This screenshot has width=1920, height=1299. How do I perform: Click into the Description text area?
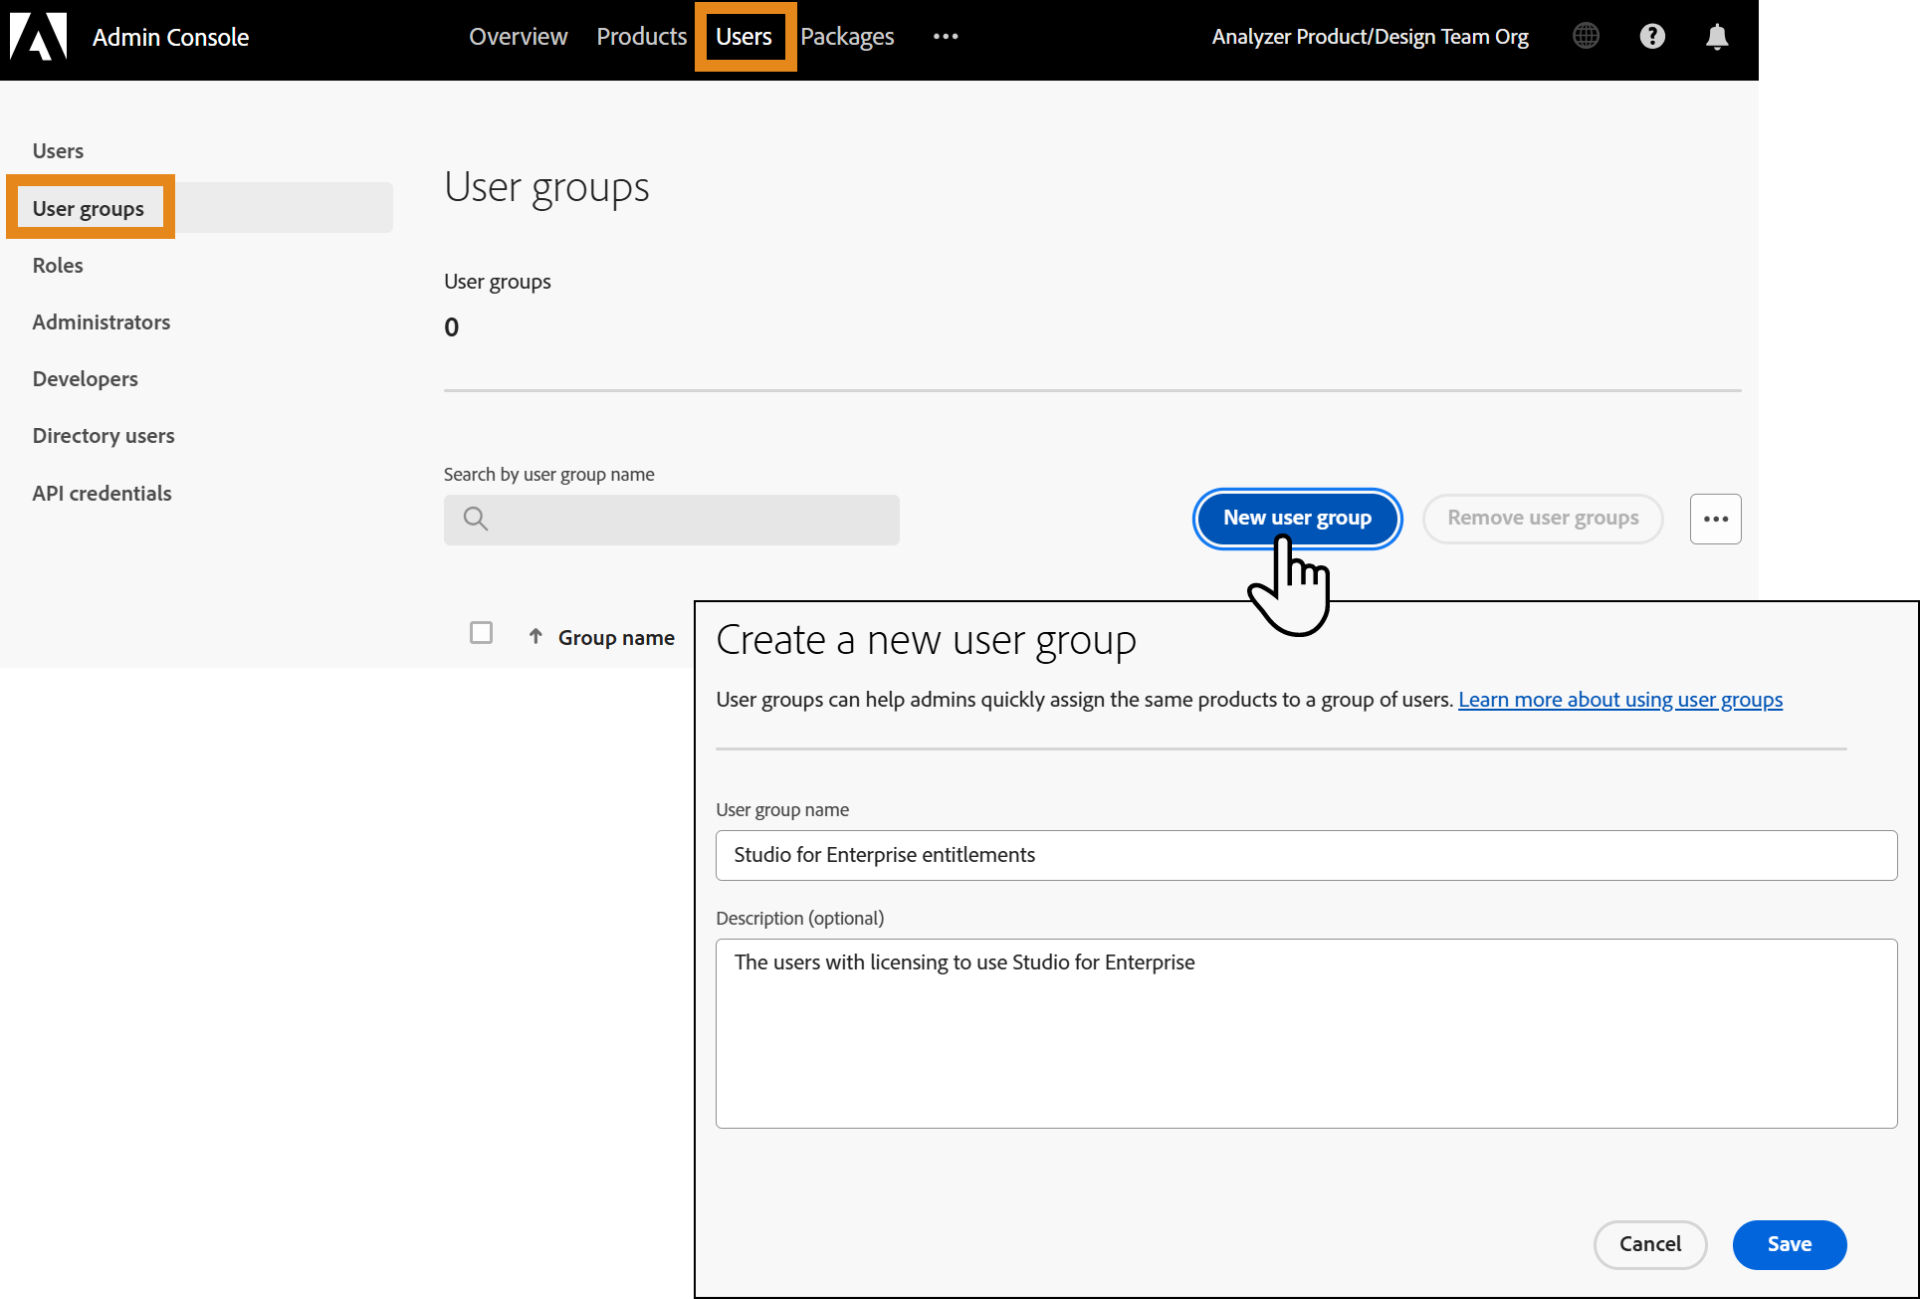[x=1306, y=1033]
